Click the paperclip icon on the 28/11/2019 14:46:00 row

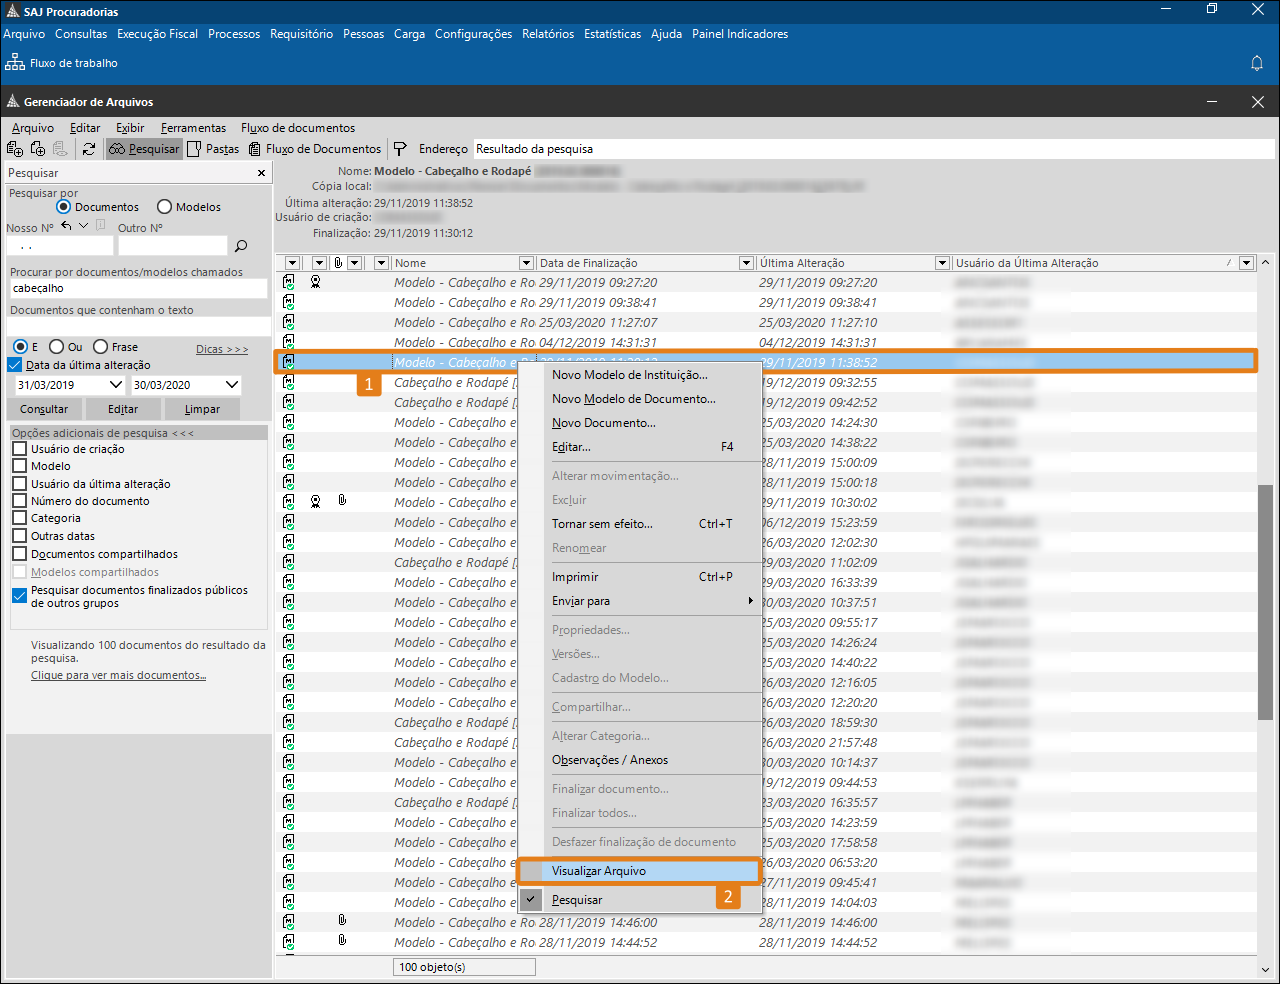(x=342, y=920)
